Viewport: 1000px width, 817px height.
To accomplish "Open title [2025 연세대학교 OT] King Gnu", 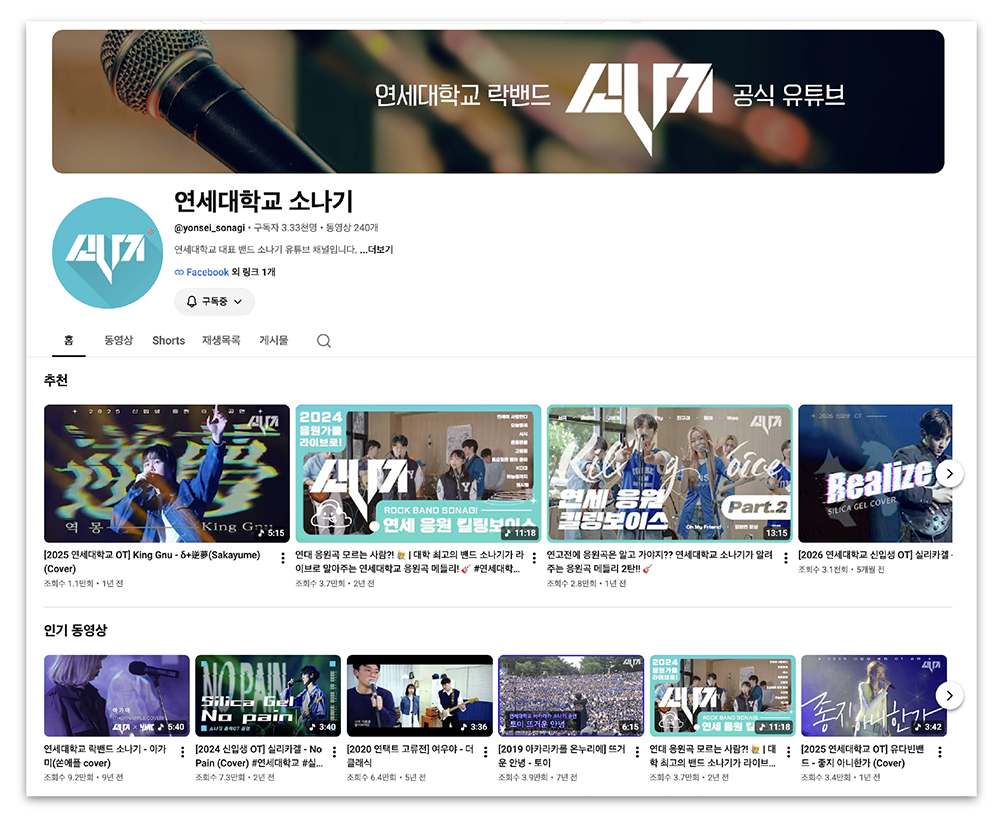I will (x=152, y=562).
